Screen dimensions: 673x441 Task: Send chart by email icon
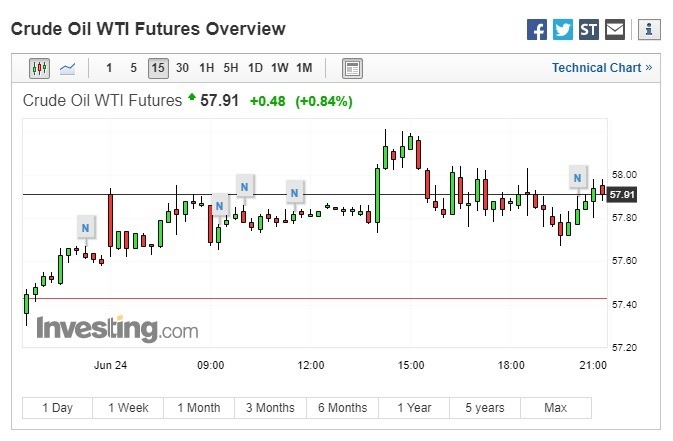tap(615, 30)
